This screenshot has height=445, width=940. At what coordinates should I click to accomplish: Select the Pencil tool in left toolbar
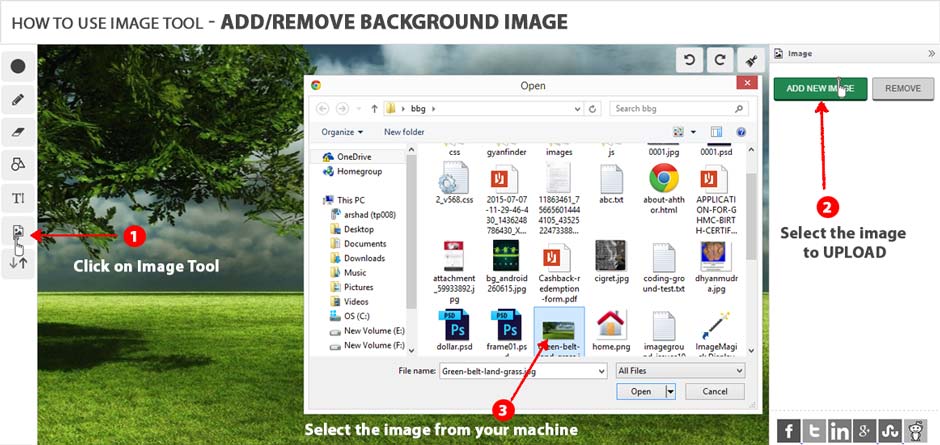[18, 100]
